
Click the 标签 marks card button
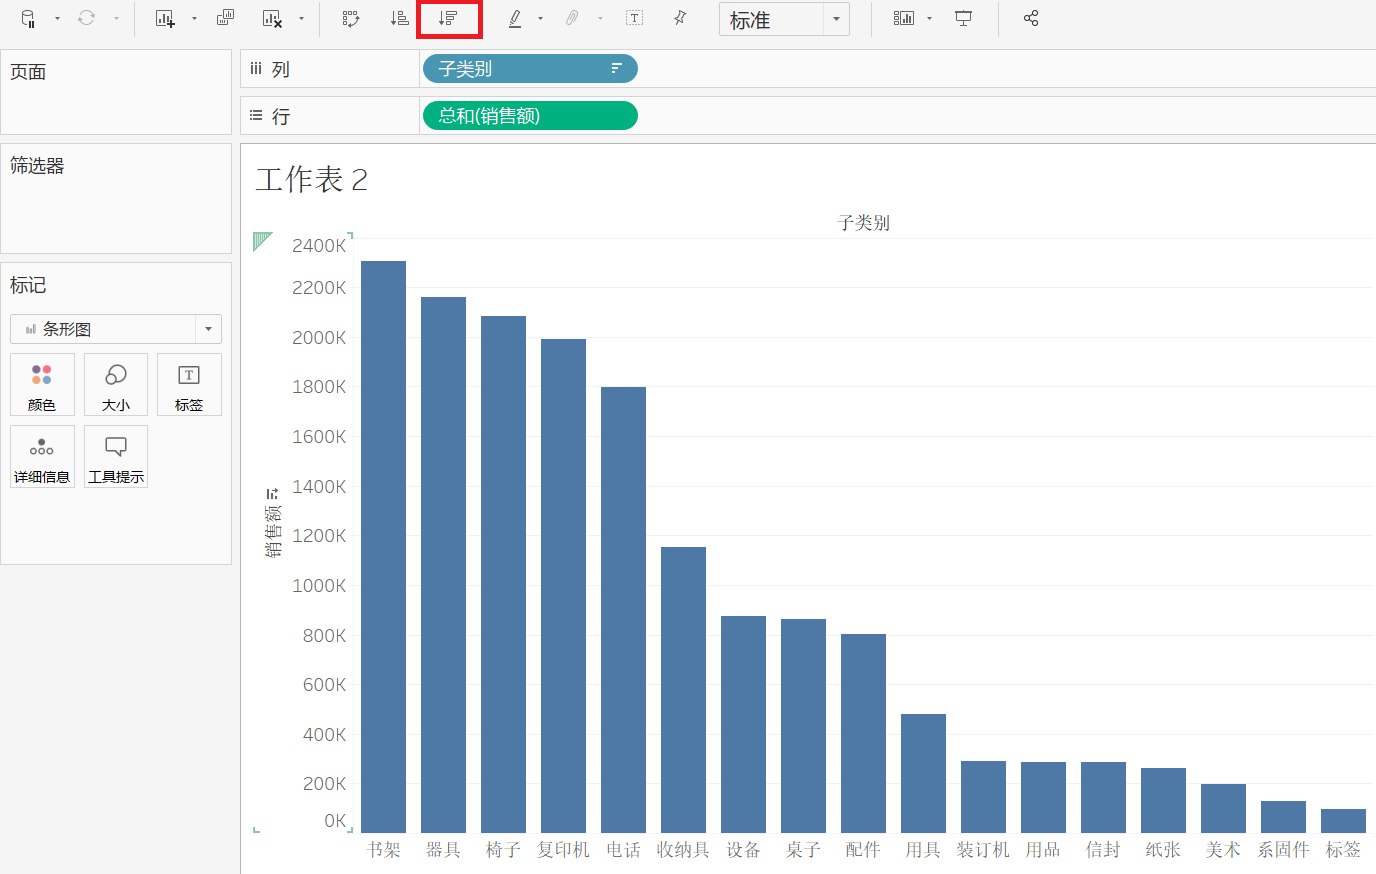point(189,385)
